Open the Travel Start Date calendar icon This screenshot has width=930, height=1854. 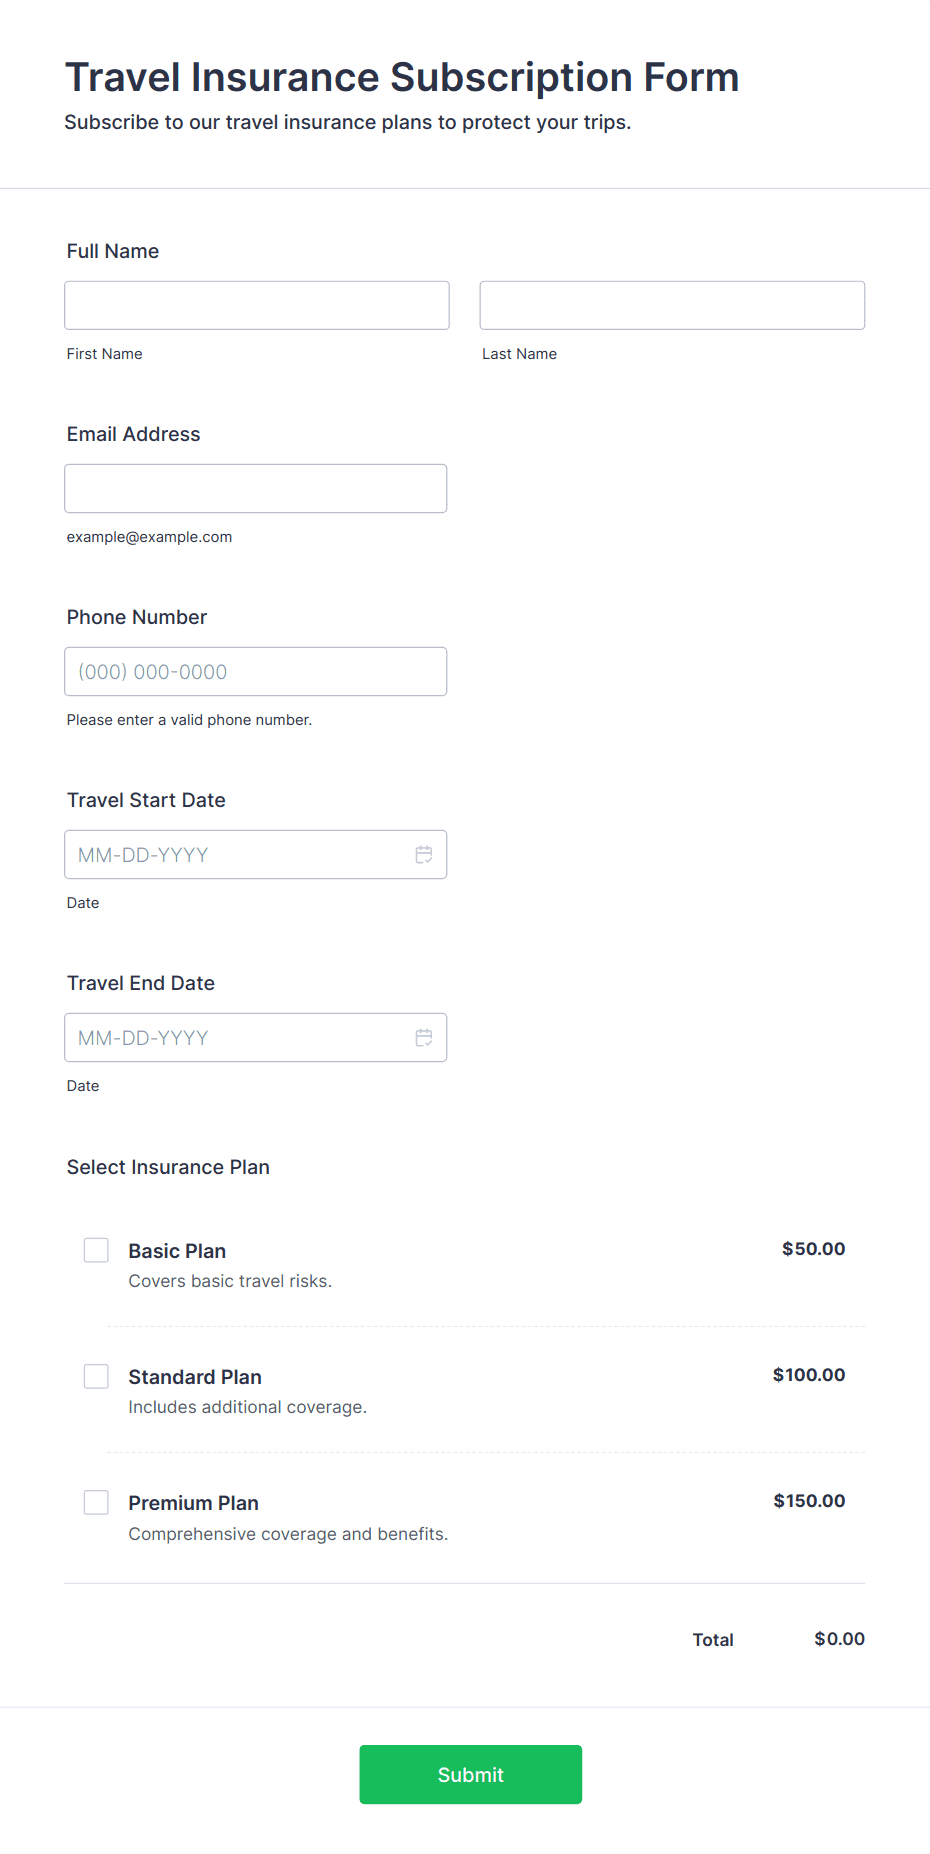(x=424, y=855)
